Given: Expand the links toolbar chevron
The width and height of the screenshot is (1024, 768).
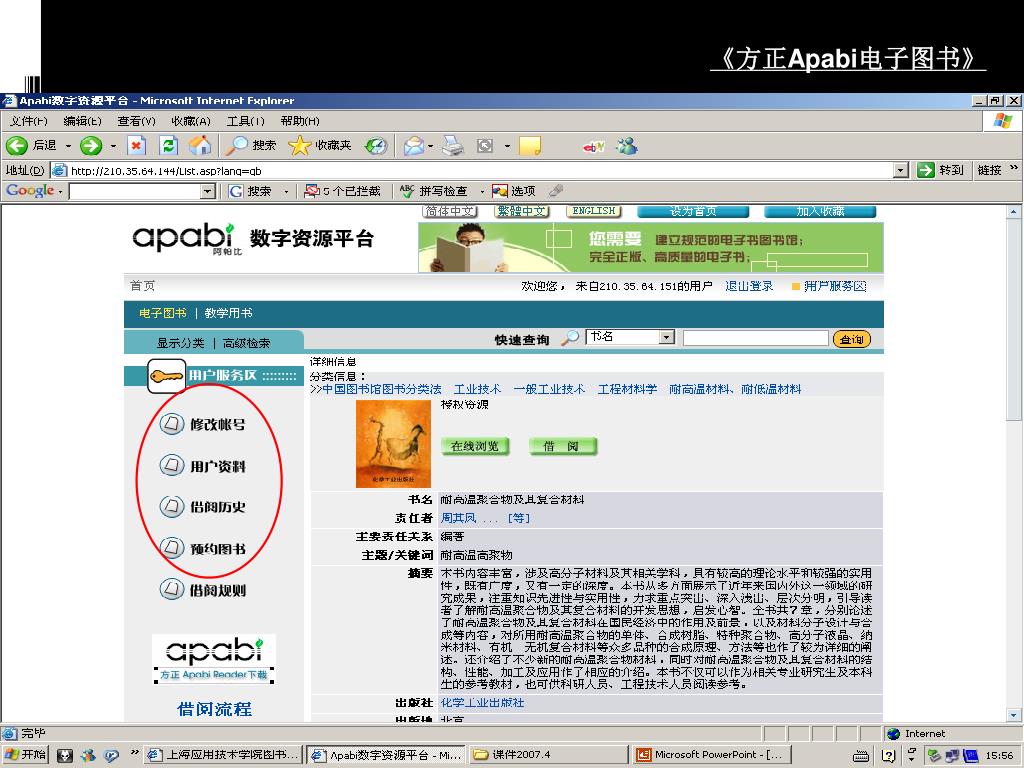Looking at the screenshot, I should [x=1014, y=168].
